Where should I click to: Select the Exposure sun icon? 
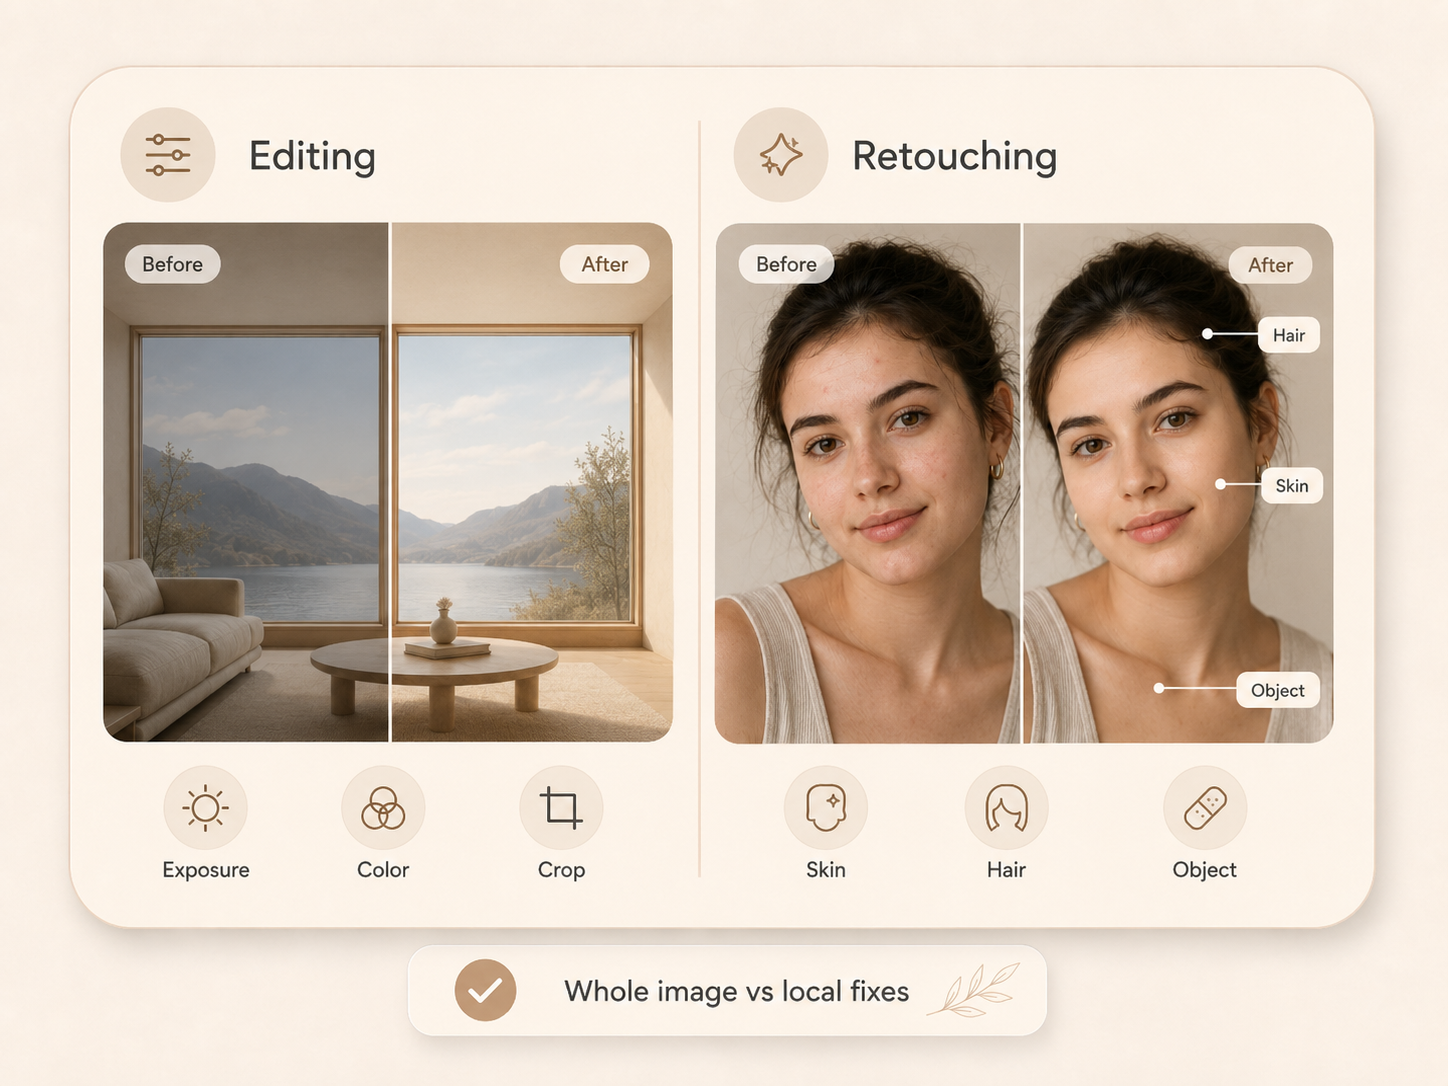pyautogui.click(x=205, y=808)
